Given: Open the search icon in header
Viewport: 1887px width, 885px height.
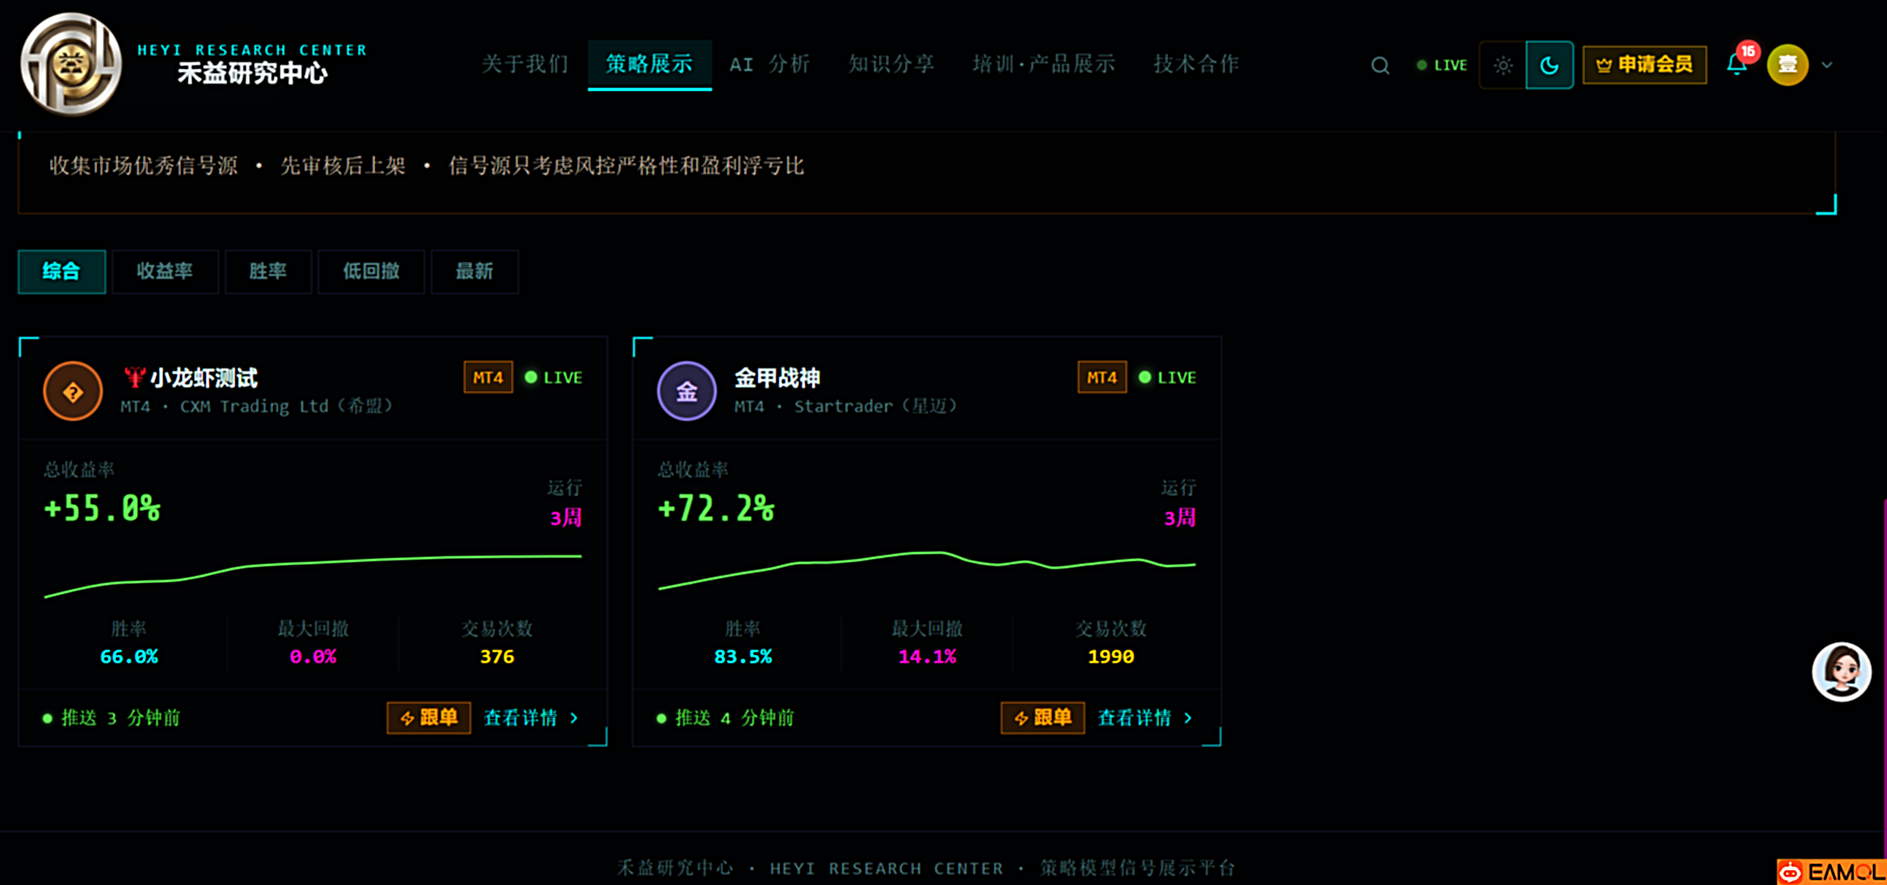Looking at the screenshot, I should [x=1380, y=66].
